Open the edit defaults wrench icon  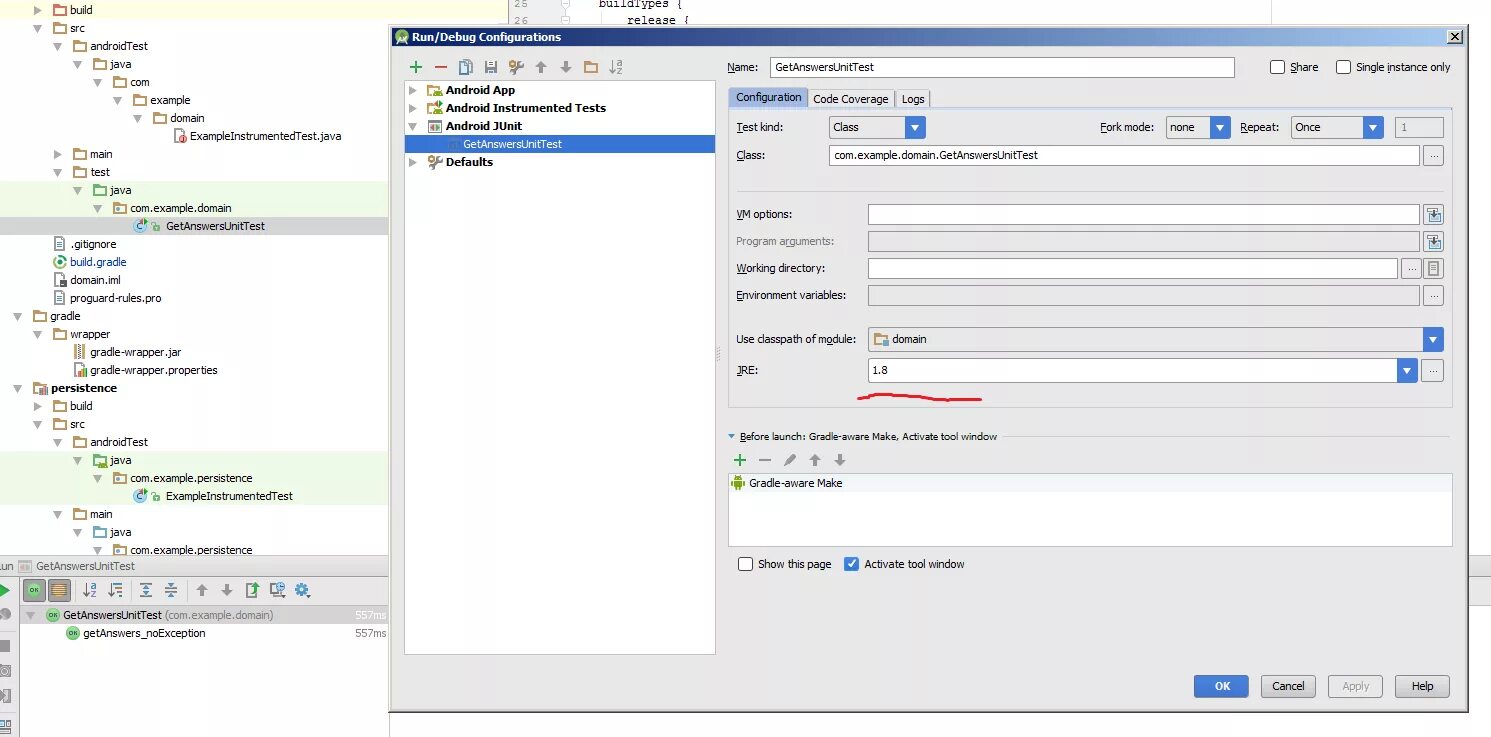(x=516, y=67)
